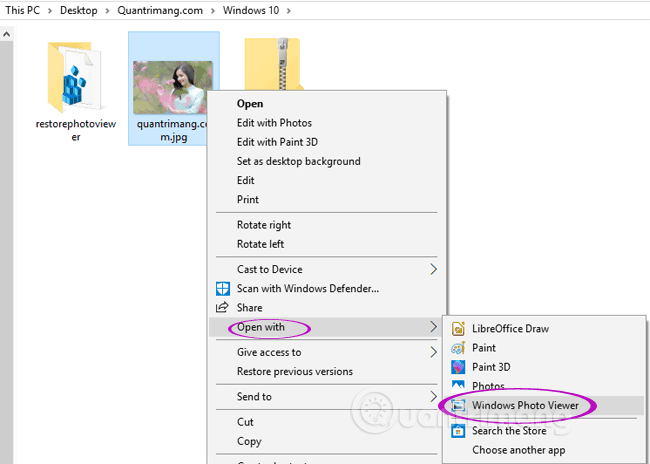Image resolution: width=650 pixels, height=464 pixels.
Task: Click the Photos app icon
Action: [x=458, y=385]
